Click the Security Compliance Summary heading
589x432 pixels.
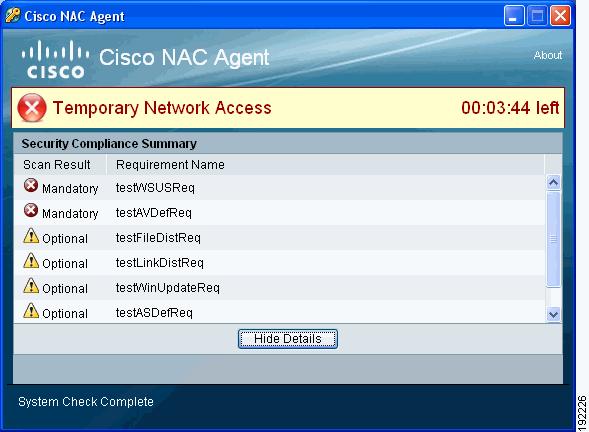pyautogui.click(x=109, y=144)
